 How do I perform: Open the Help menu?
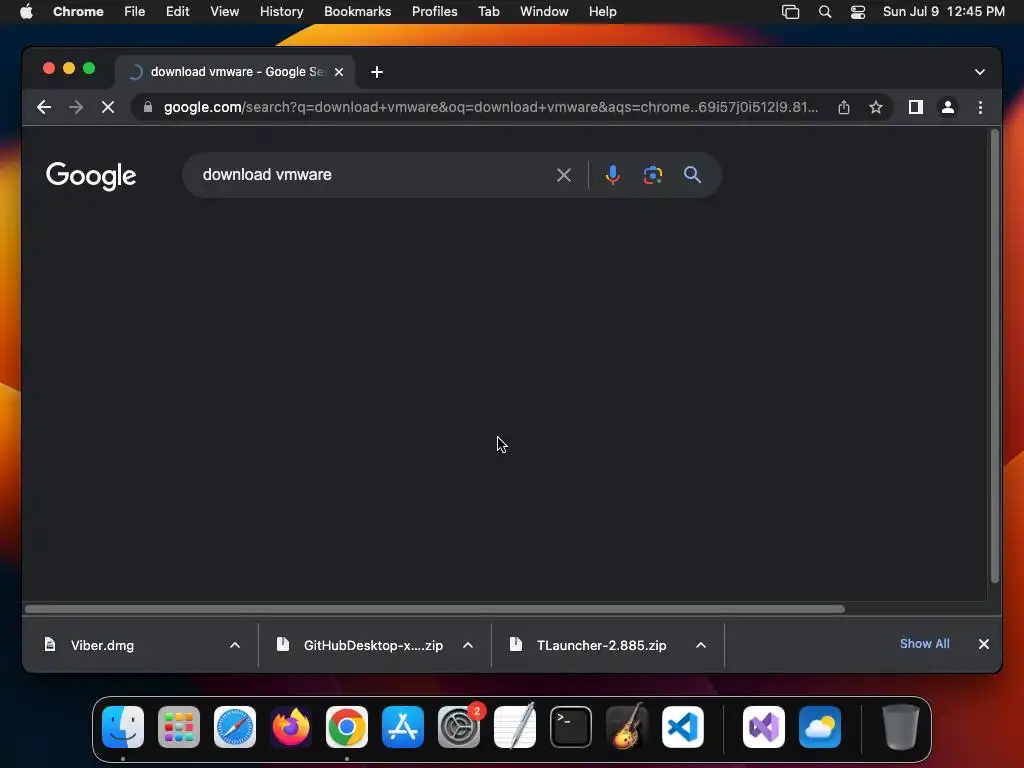click(602, 12)
